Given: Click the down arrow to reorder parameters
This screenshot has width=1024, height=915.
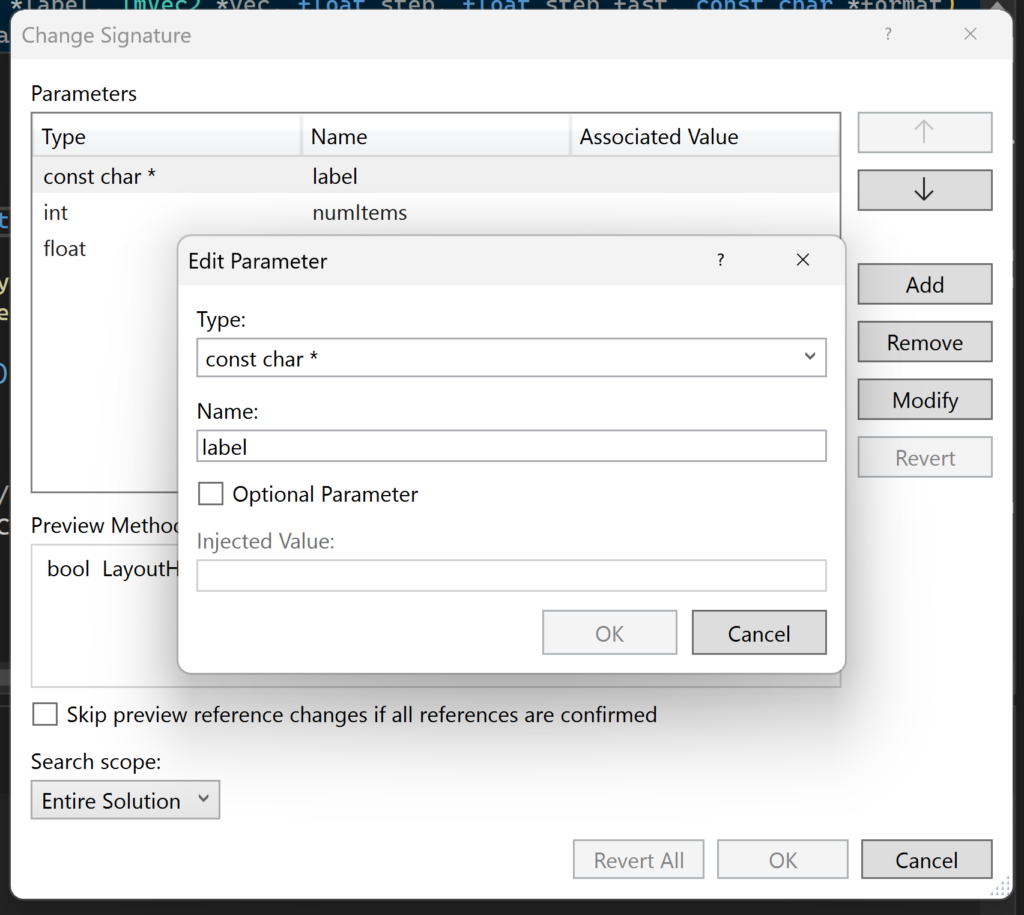Looking at the screenshot, I should click(923, 190).
